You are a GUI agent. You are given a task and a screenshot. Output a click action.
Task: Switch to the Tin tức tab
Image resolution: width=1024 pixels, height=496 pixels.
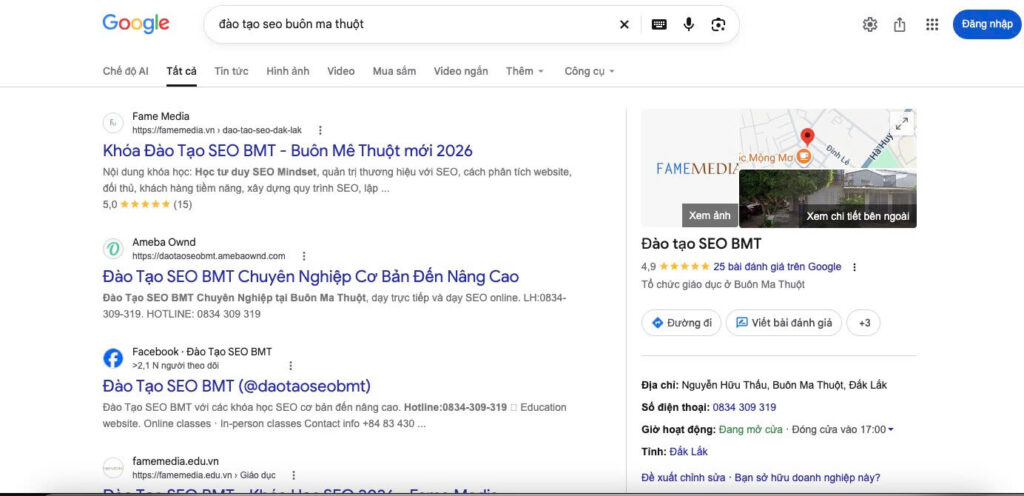[x=231, y=71]
